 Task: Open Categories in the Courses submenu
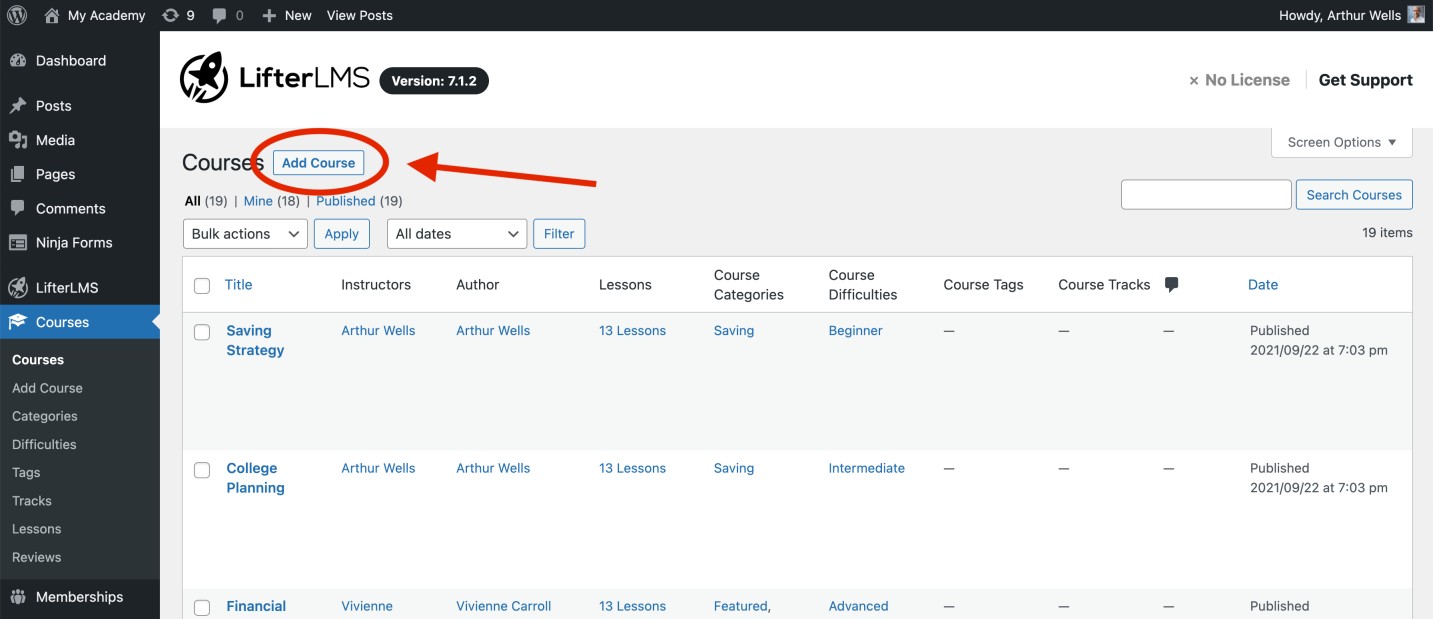[45, 416]
